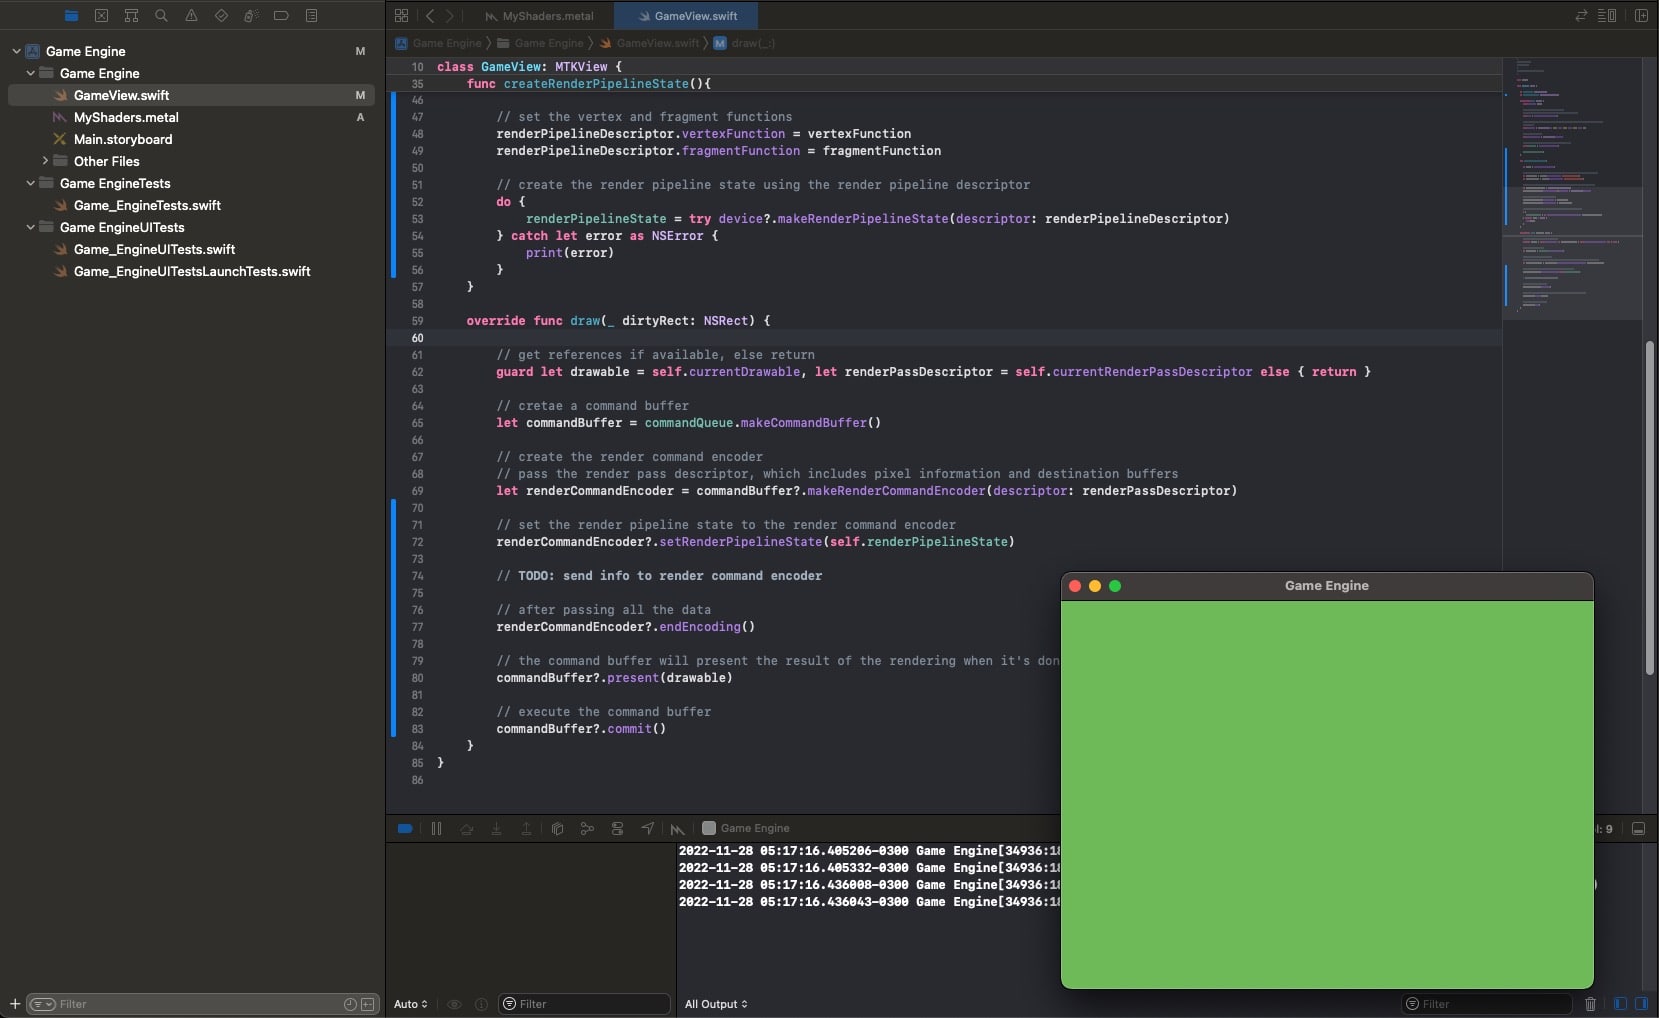
Task: Click the Step Out button
Action: (526, 828)
